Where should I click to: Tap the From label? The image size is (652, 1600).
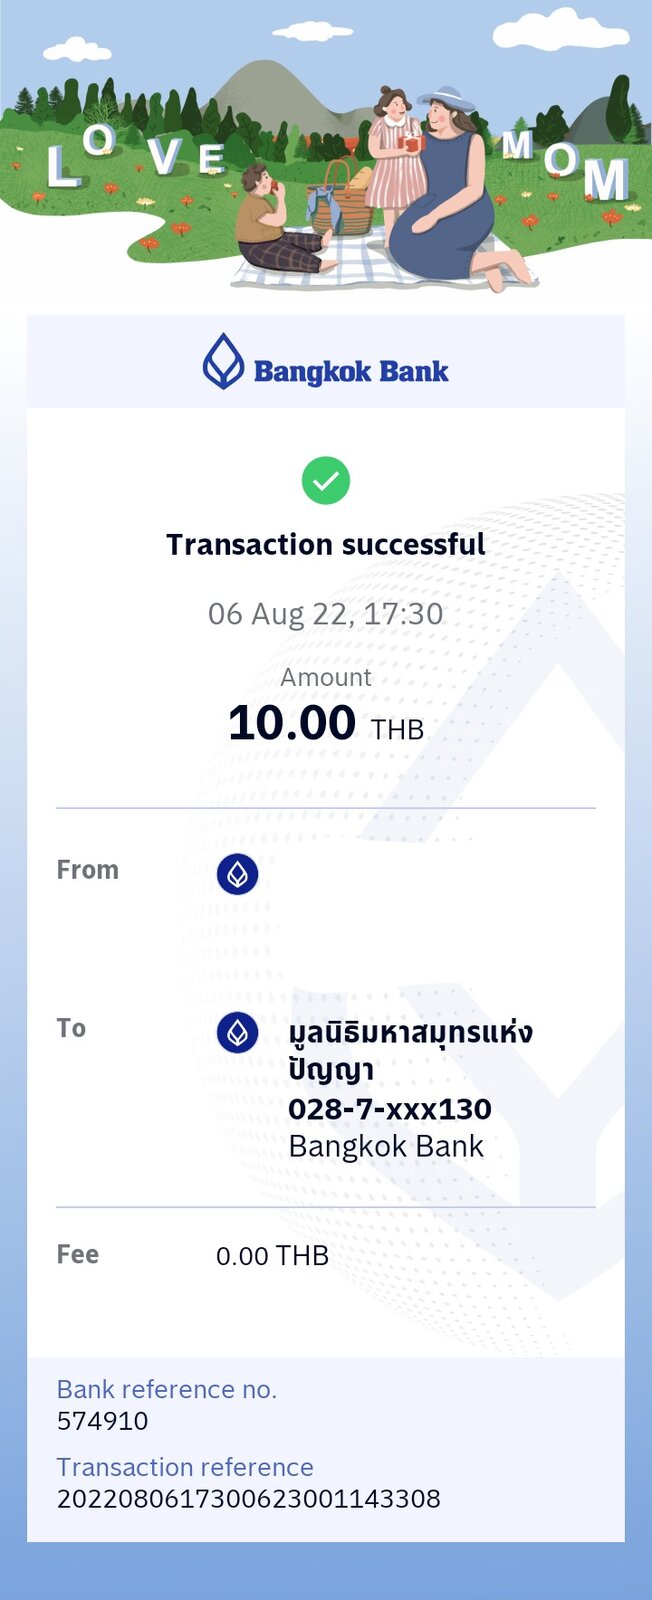click(88, 870)
